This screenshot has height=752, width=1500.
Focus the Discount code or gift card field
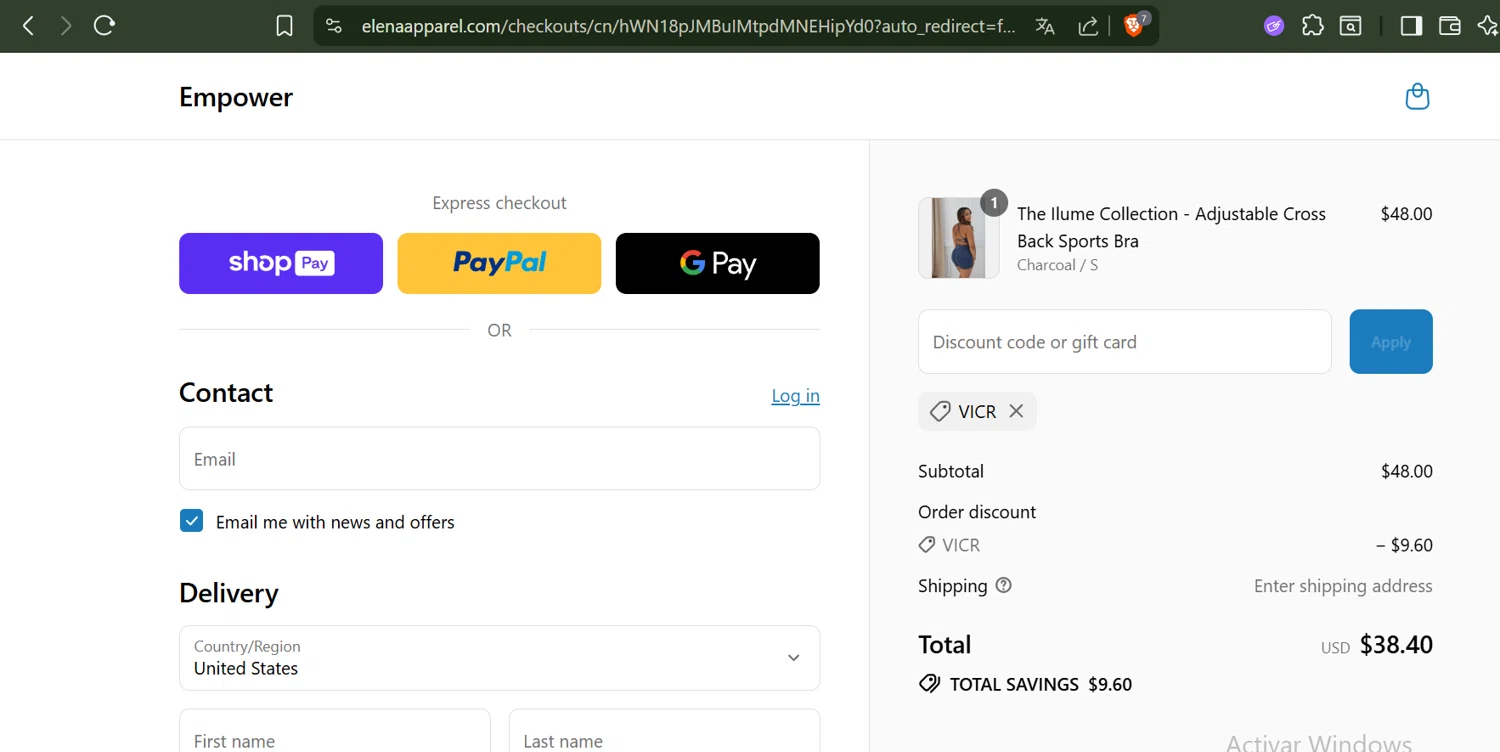tap(1124, 342)
